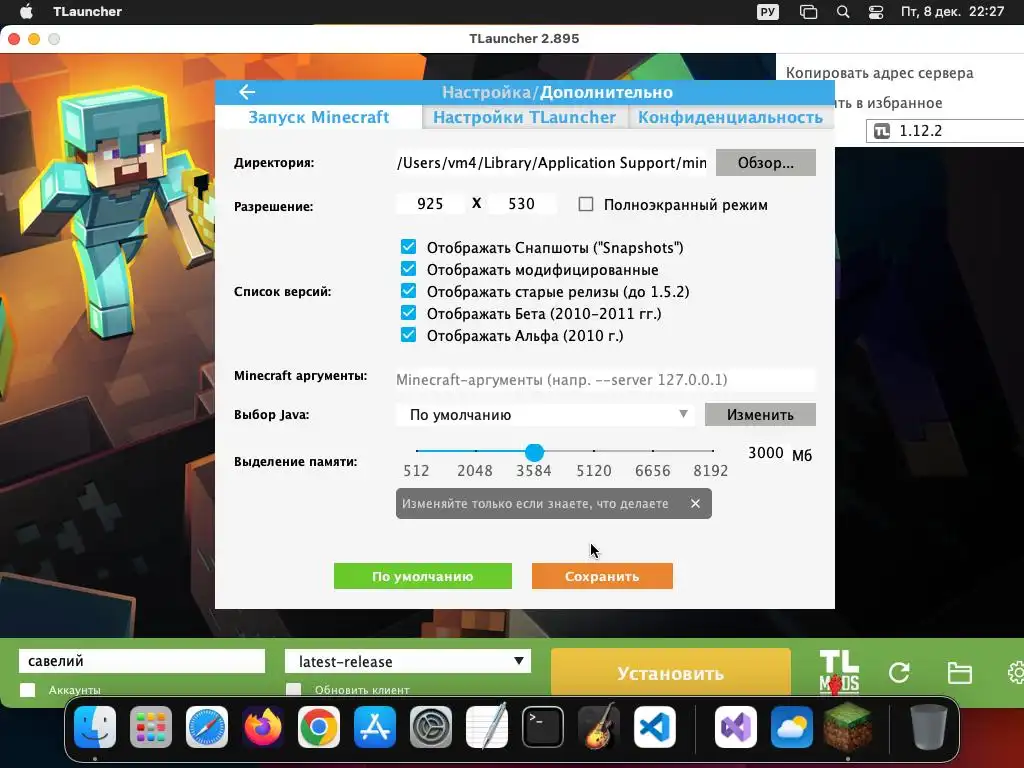Image resolution: width=1024 pixels, height=768 pixels.
Task: Click the resolution height field 530
Action: pyautogui.click(x=522, y=204)
